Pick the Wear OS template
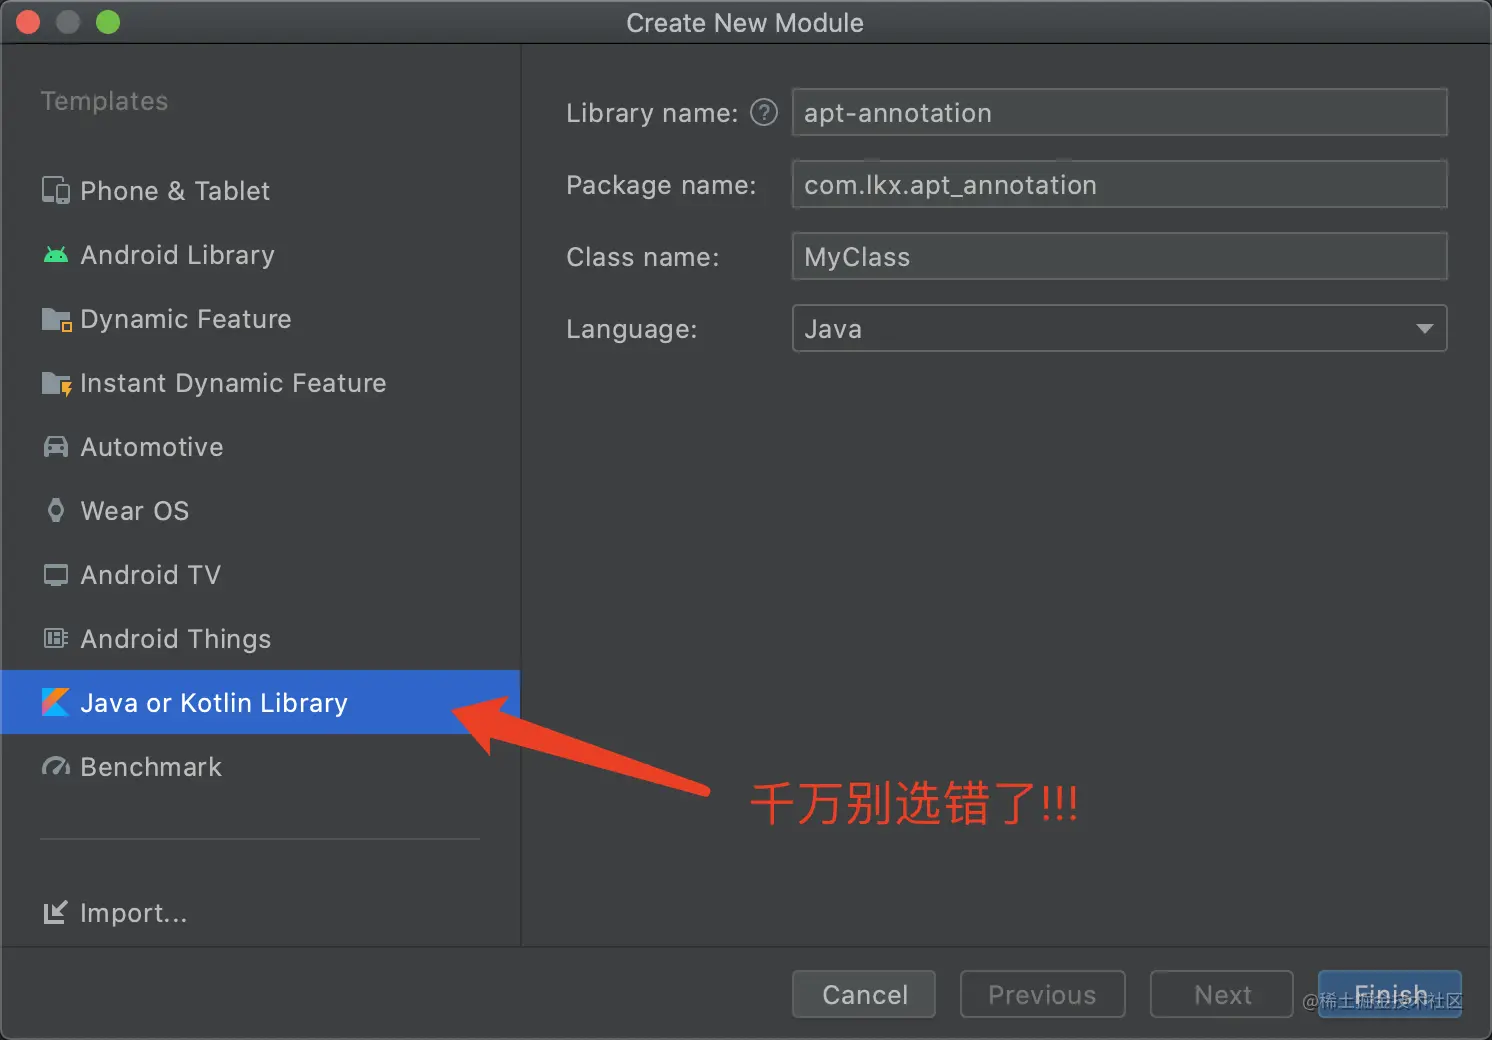Screen dimensions: 1492x1040 pyautogui.click(x=260, y=511)
